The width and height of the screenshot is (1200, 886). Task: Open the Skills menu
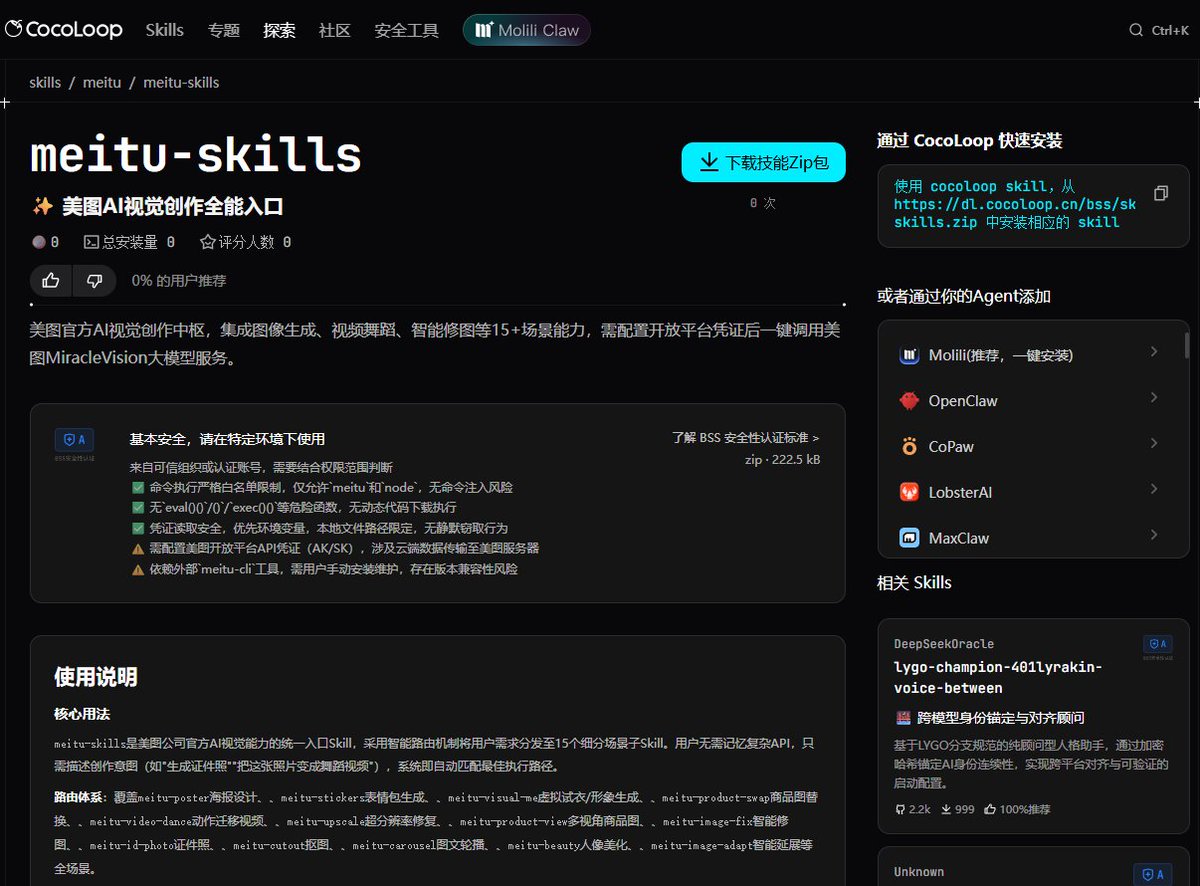[x=164, y=30]
